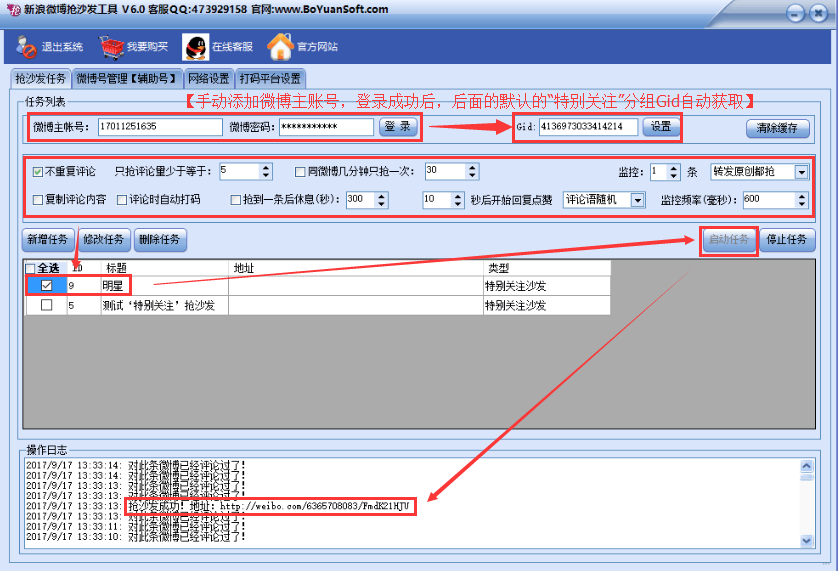838x571 pixels.
Task: Minimize the window using title bar button
Action: 795,13
